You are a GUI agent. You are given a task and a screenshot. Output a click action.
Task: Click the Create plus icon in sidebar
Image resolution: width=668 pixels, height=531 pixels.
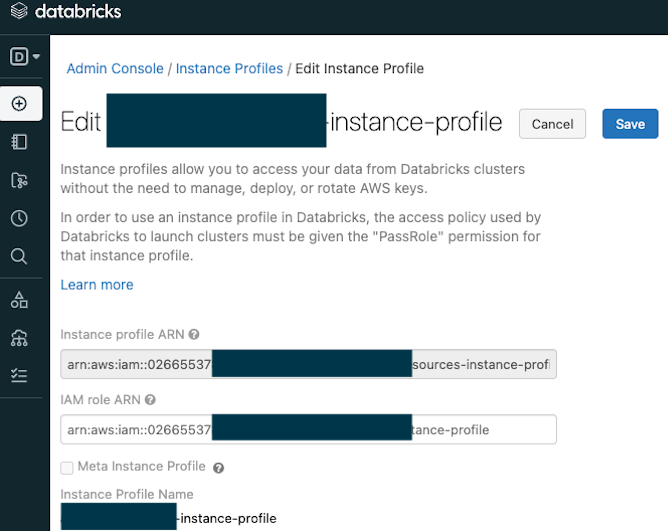tap(19, 104)
